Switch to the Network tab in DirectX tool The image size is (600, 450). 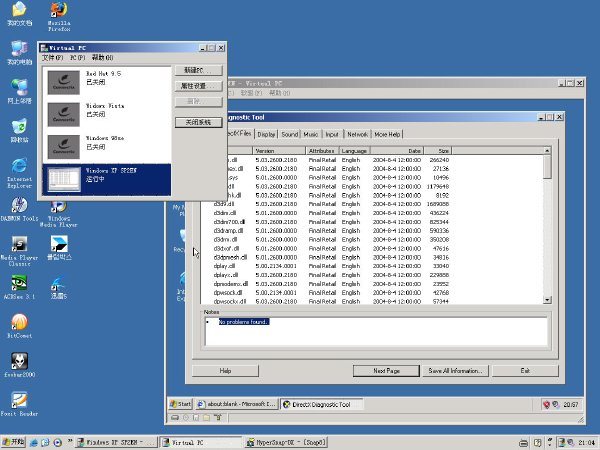coord(357,134)
